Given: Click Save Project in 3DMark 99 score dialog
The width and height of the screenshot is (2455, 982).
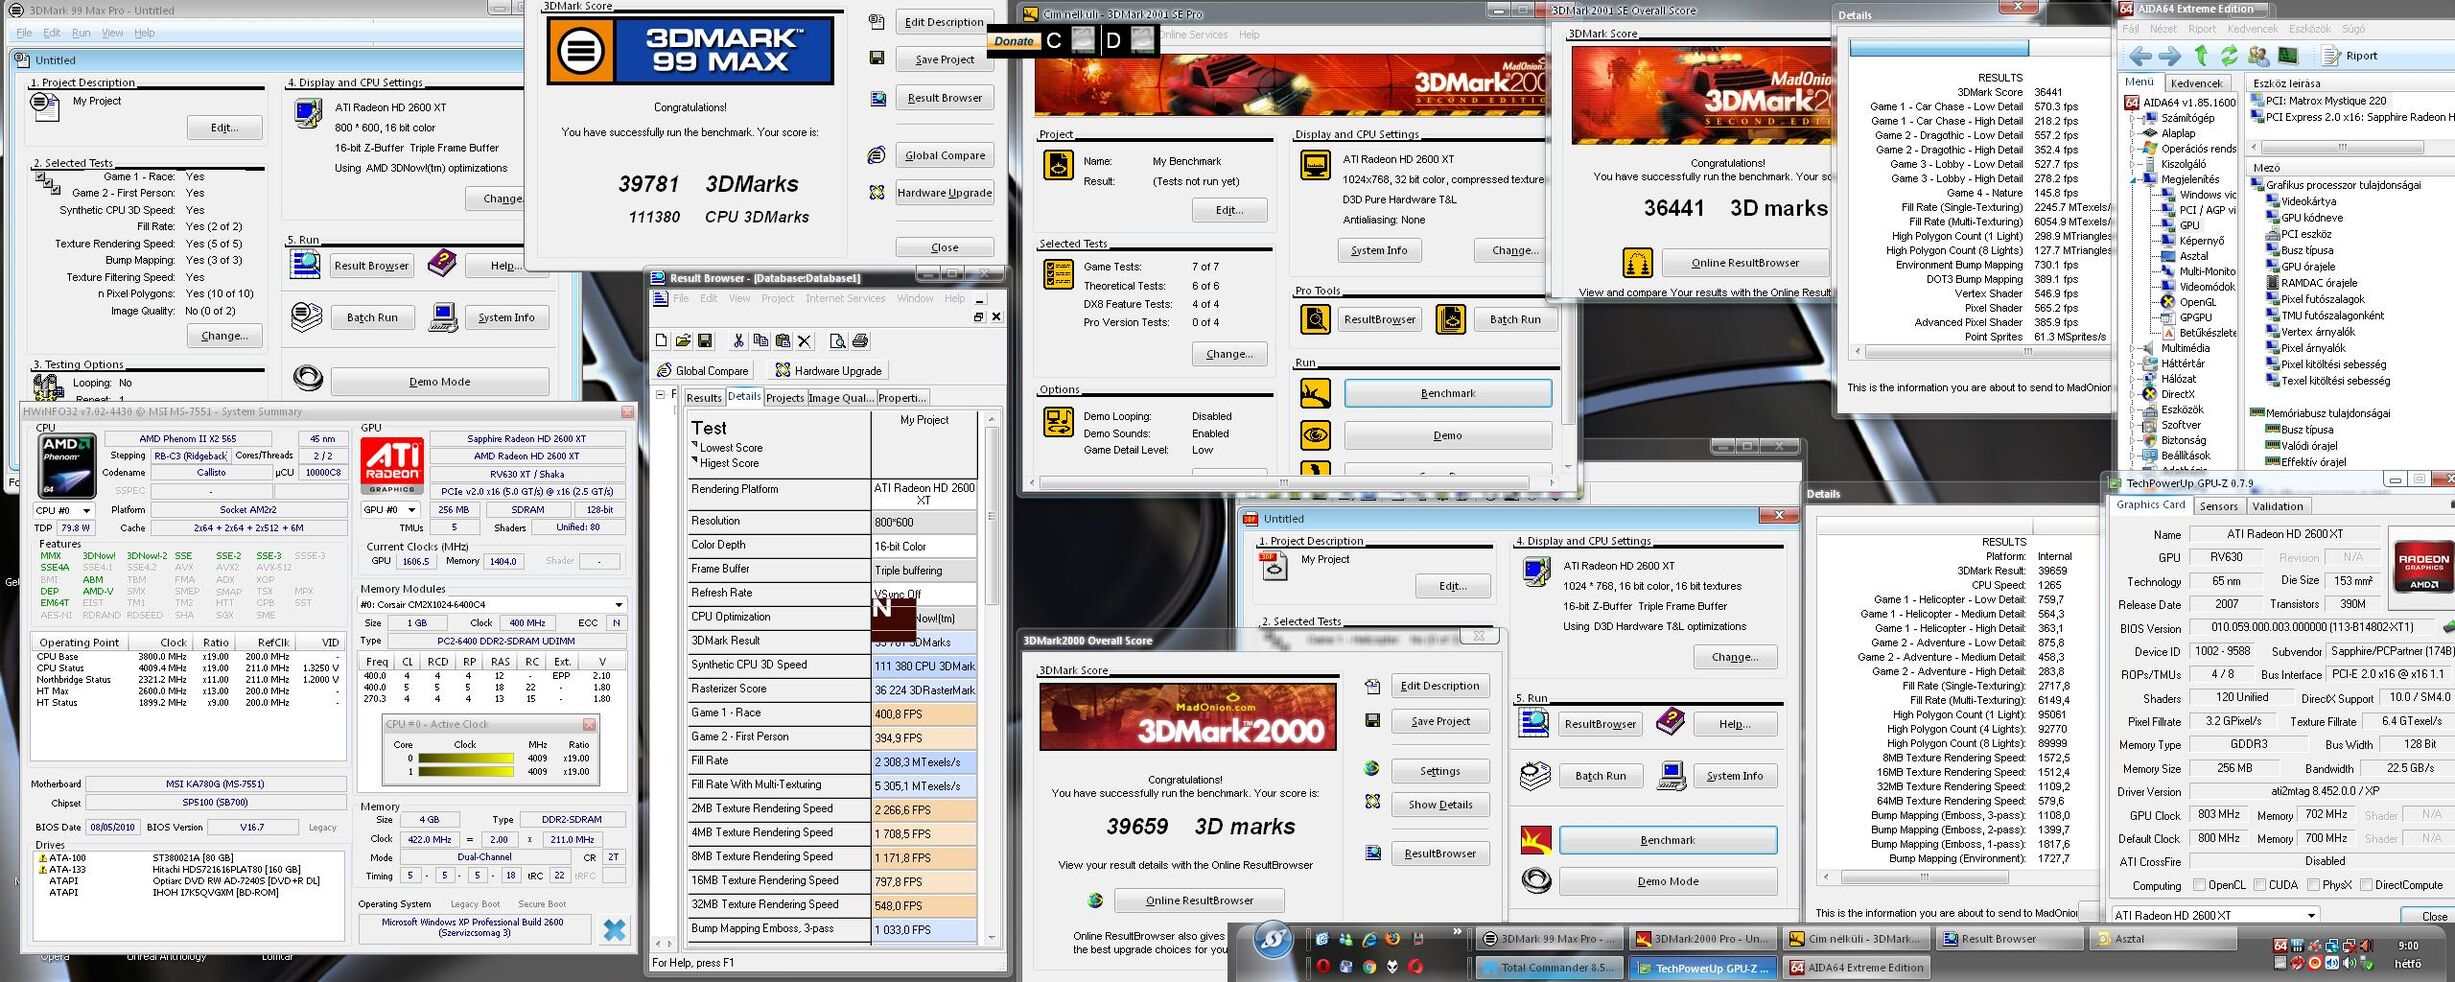Looking at the screenshot, I should pos(944,60).
